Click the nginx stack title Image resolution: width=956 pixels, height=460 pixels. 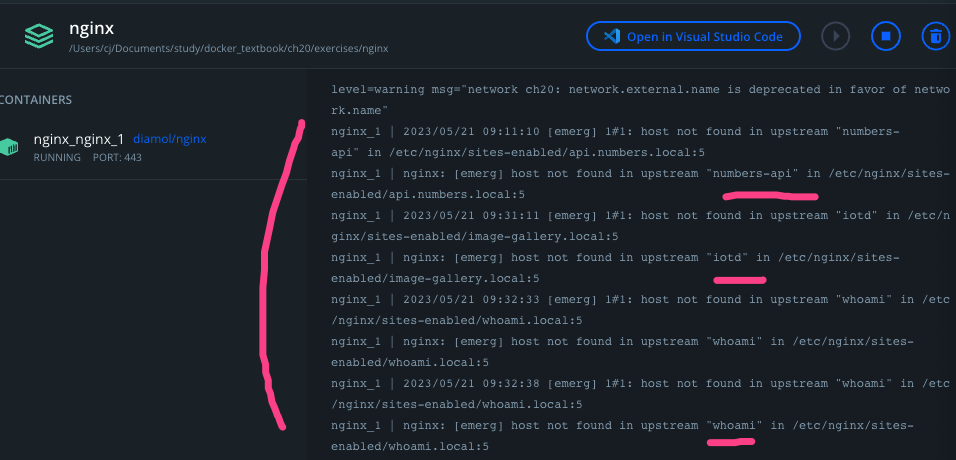[x=91, y=28]
